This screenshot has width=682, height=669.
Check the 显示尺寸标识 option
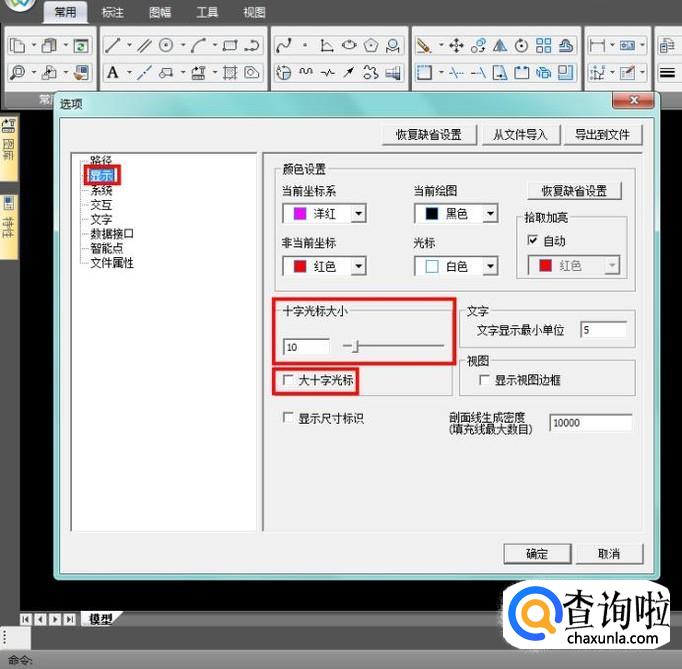point(288,418)
